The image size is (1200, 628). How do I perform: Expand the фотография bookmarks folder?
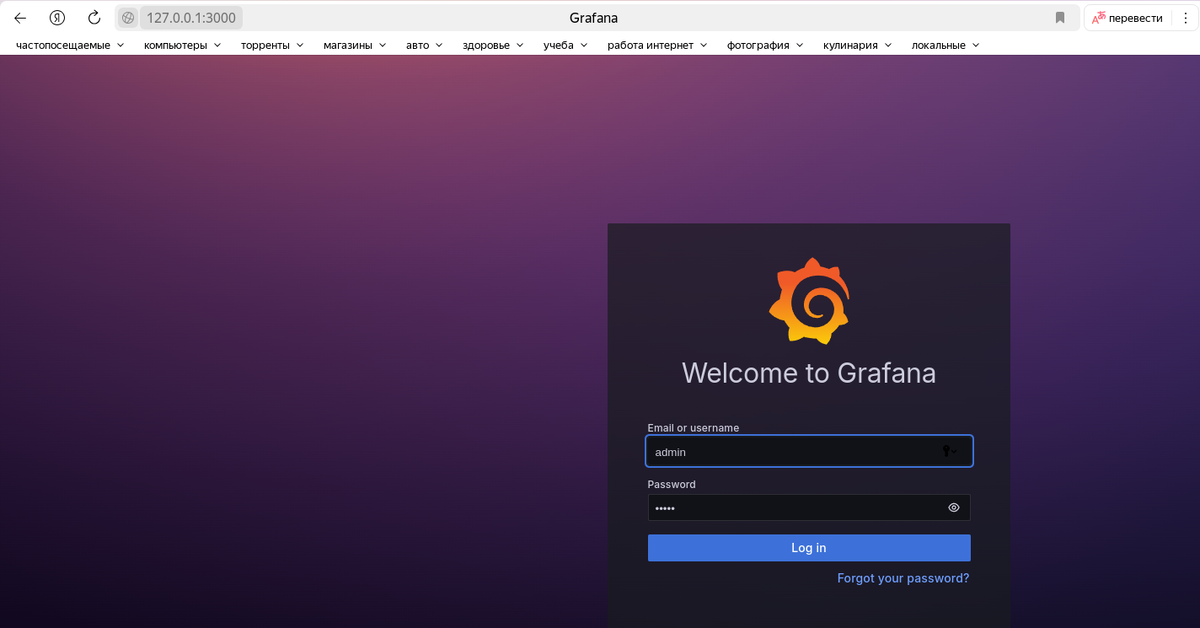coord(766,45)
